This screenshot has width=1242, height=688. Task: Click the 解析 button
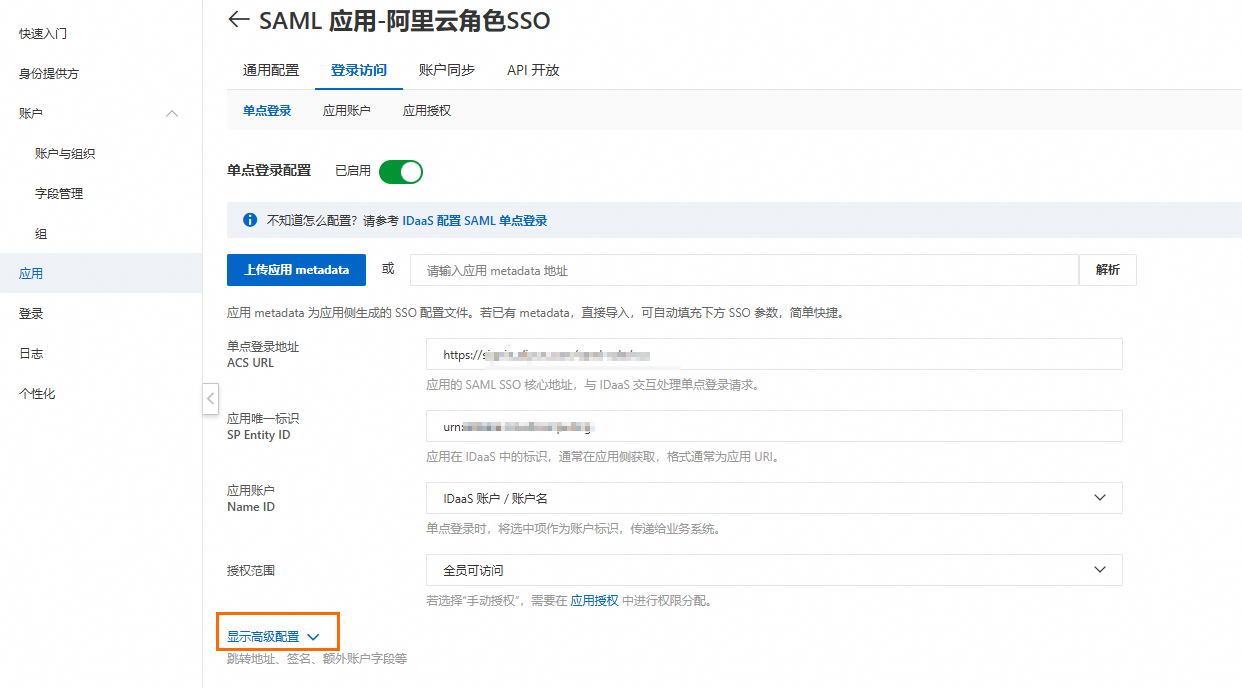tap(1108, 270)
